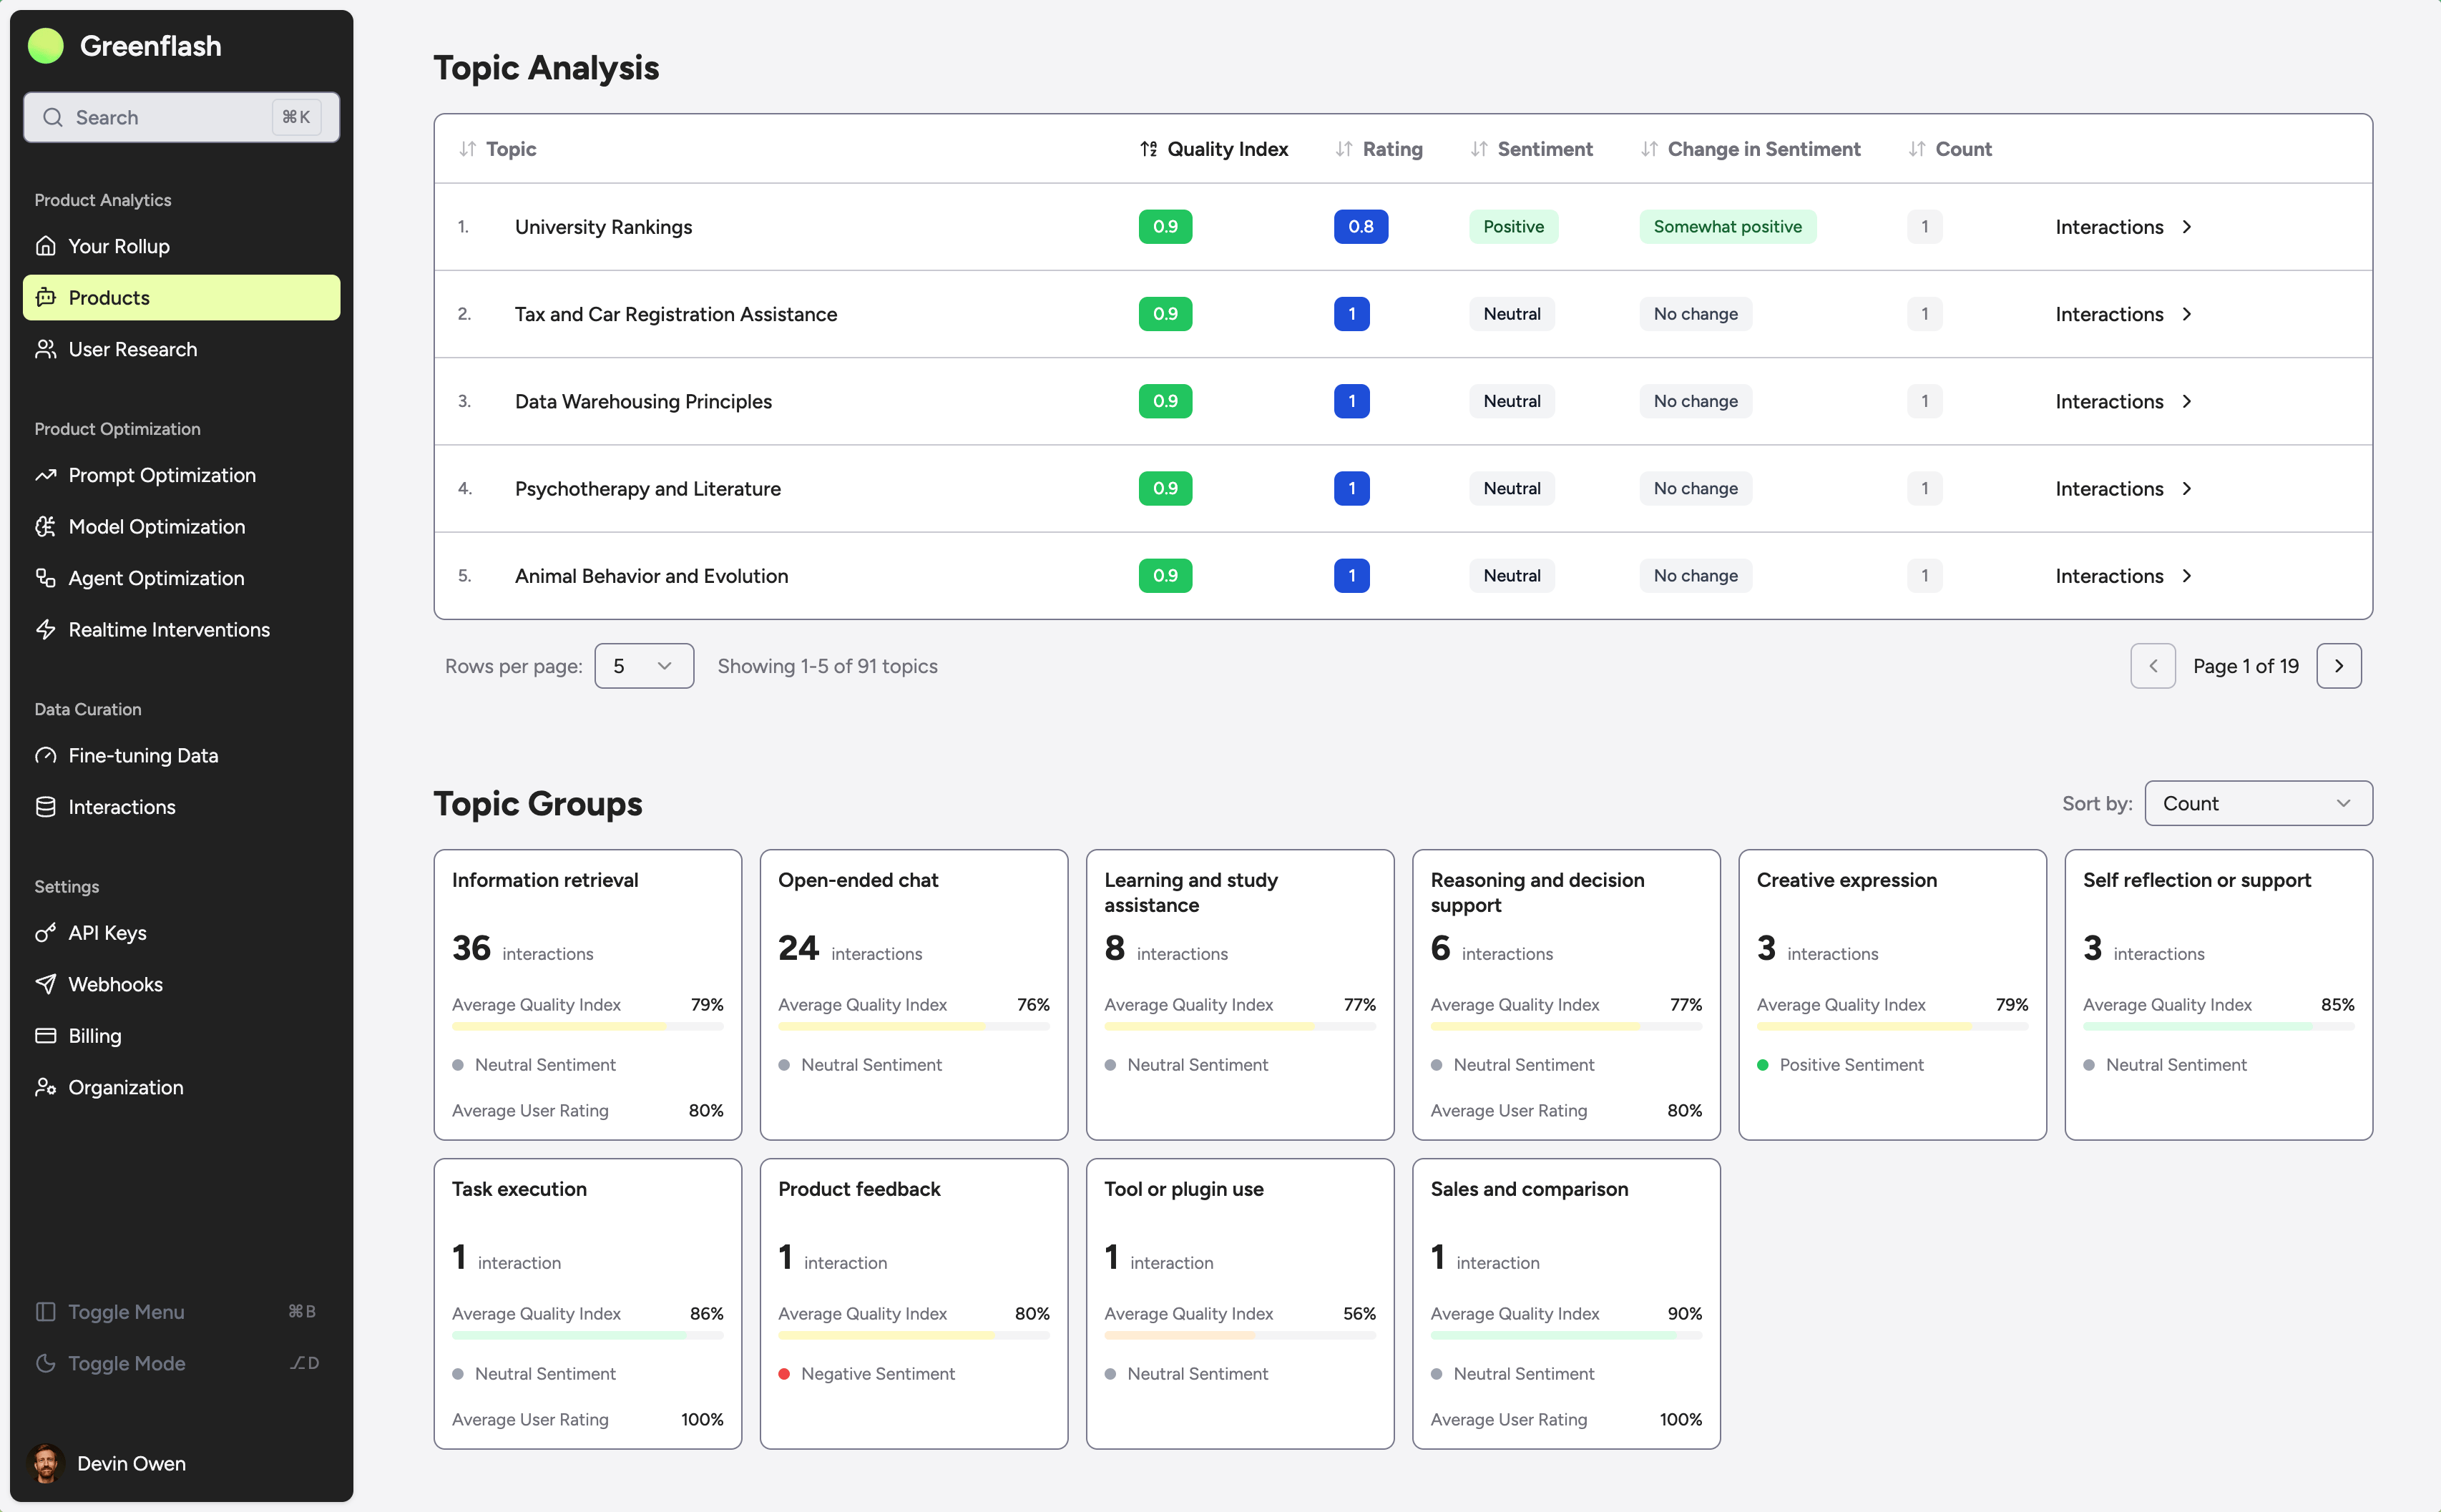Sort table by Topic column
This screenshot has width=2441, height=1512.
[x=497, y=149]
